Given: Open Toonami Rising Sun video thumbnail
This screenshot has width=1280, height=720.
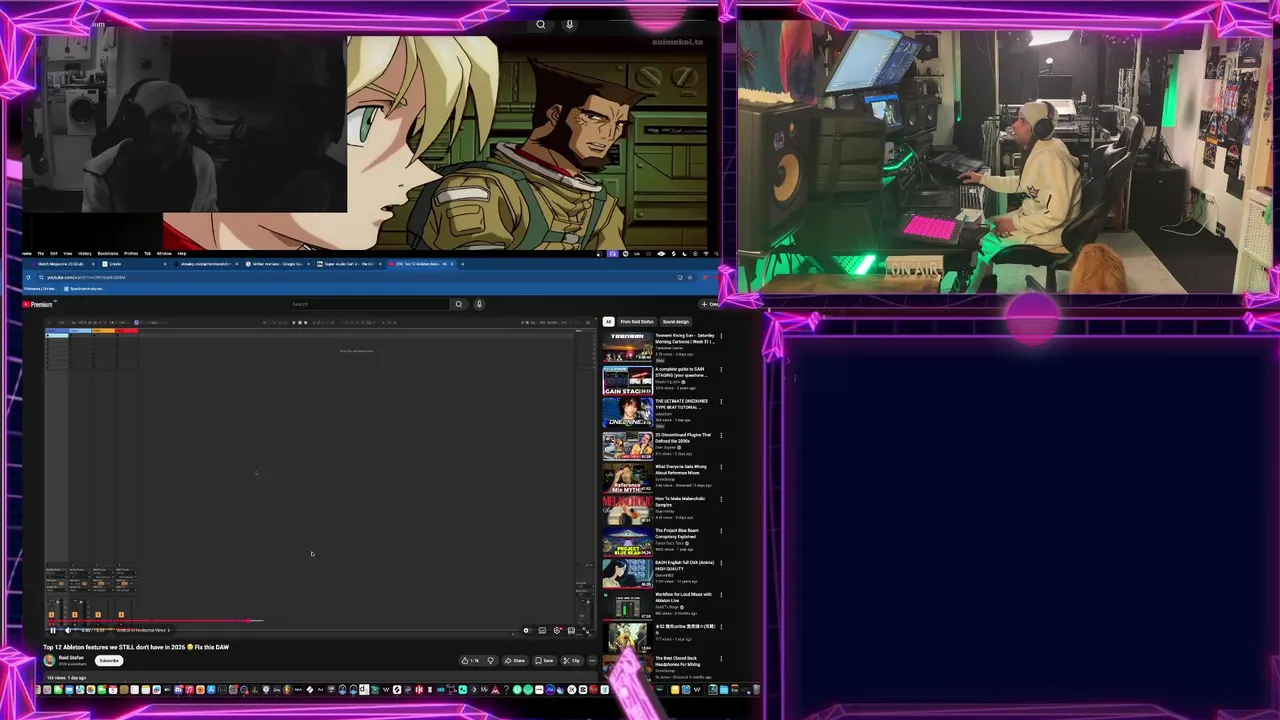Looking at the screenshot, I should pos(627,347).
